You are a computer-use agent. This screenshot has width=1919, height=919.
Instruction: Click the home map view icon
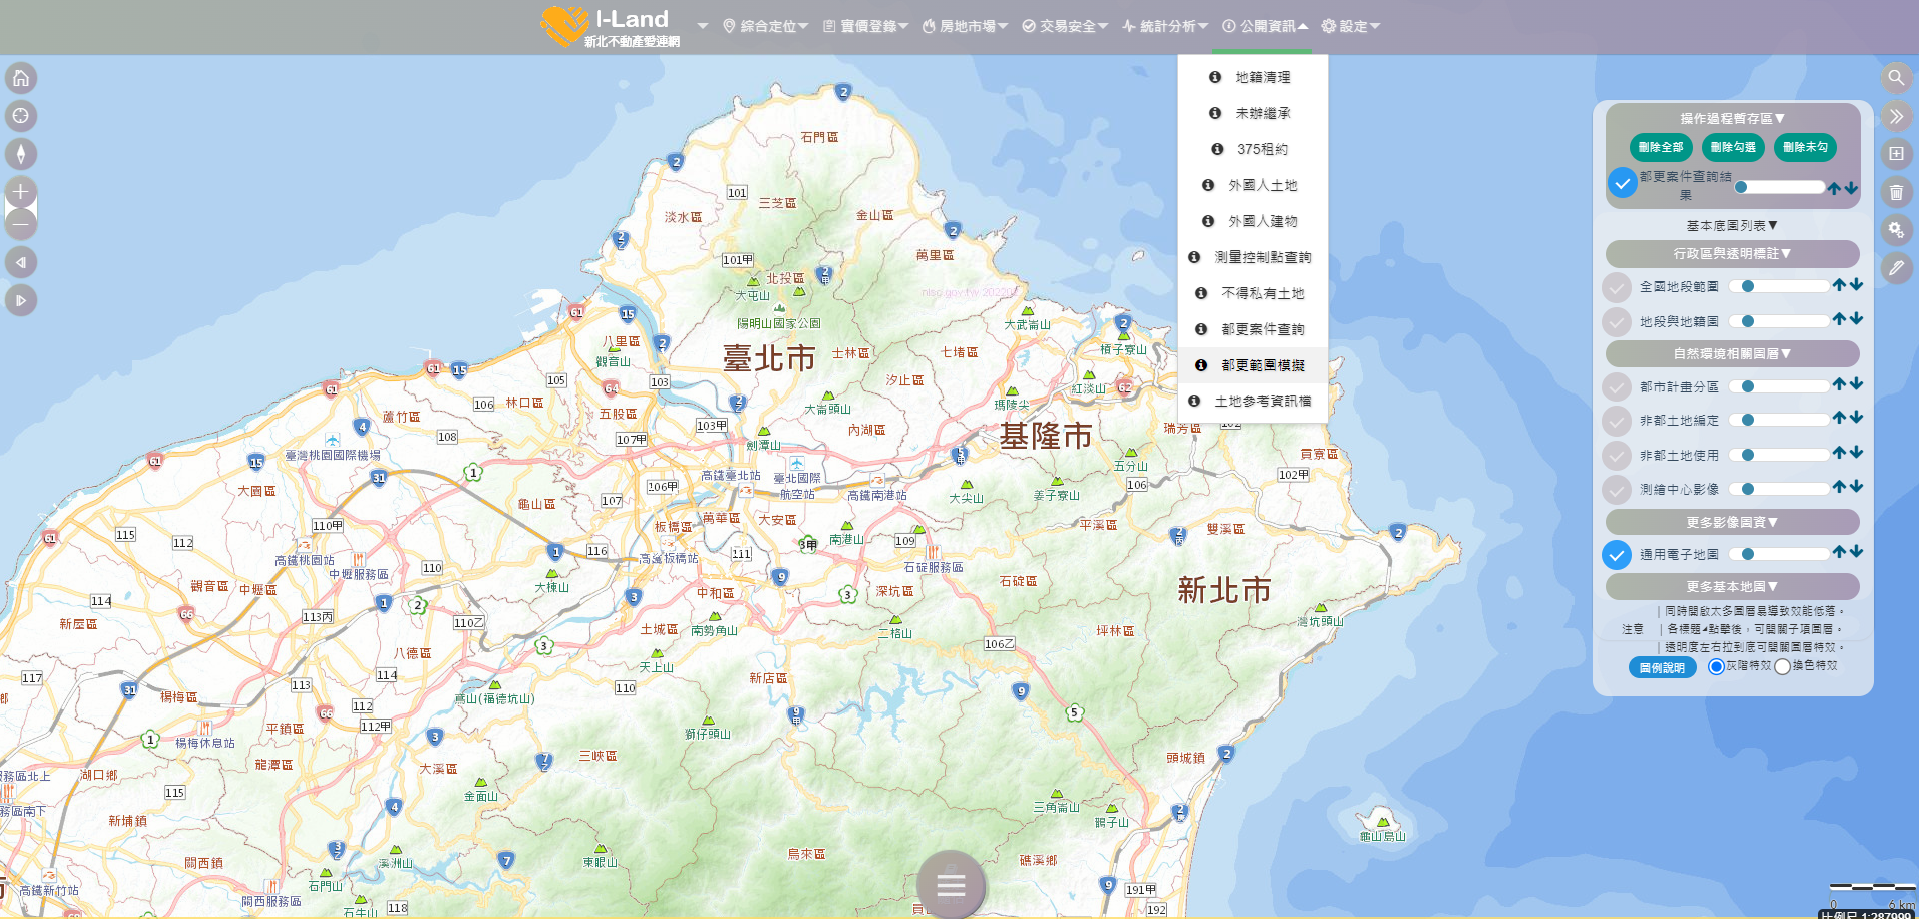(x=21, y=78)
